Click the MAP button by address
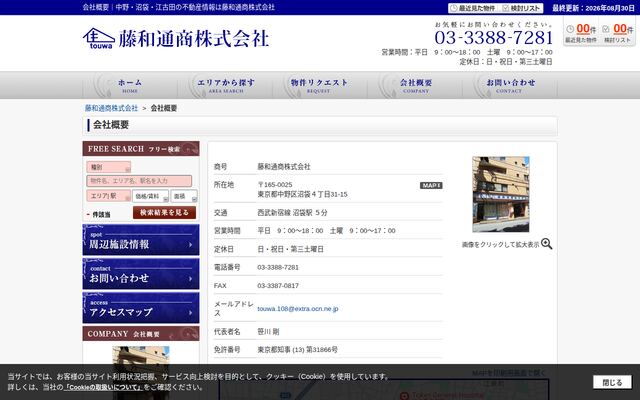 point(431,185)
